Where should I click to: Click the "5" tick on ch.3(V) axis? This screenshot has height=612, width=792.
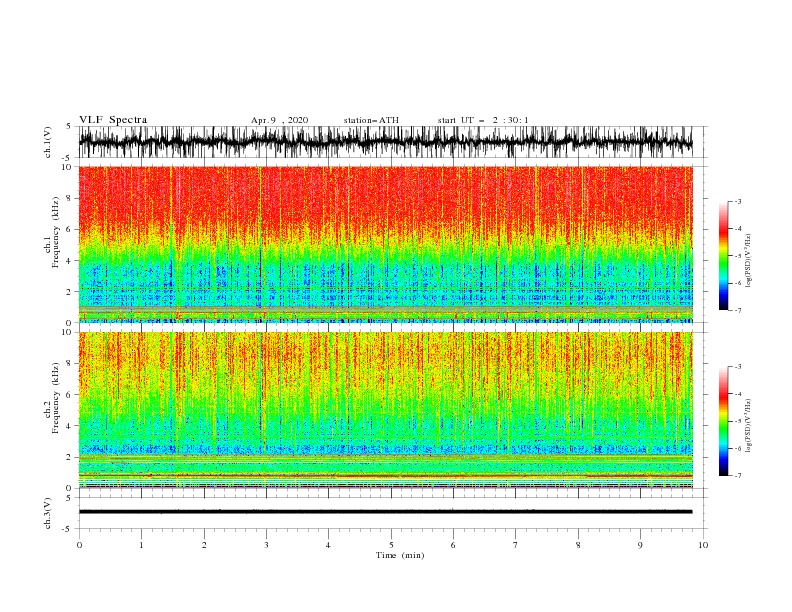tap(69, 497)
